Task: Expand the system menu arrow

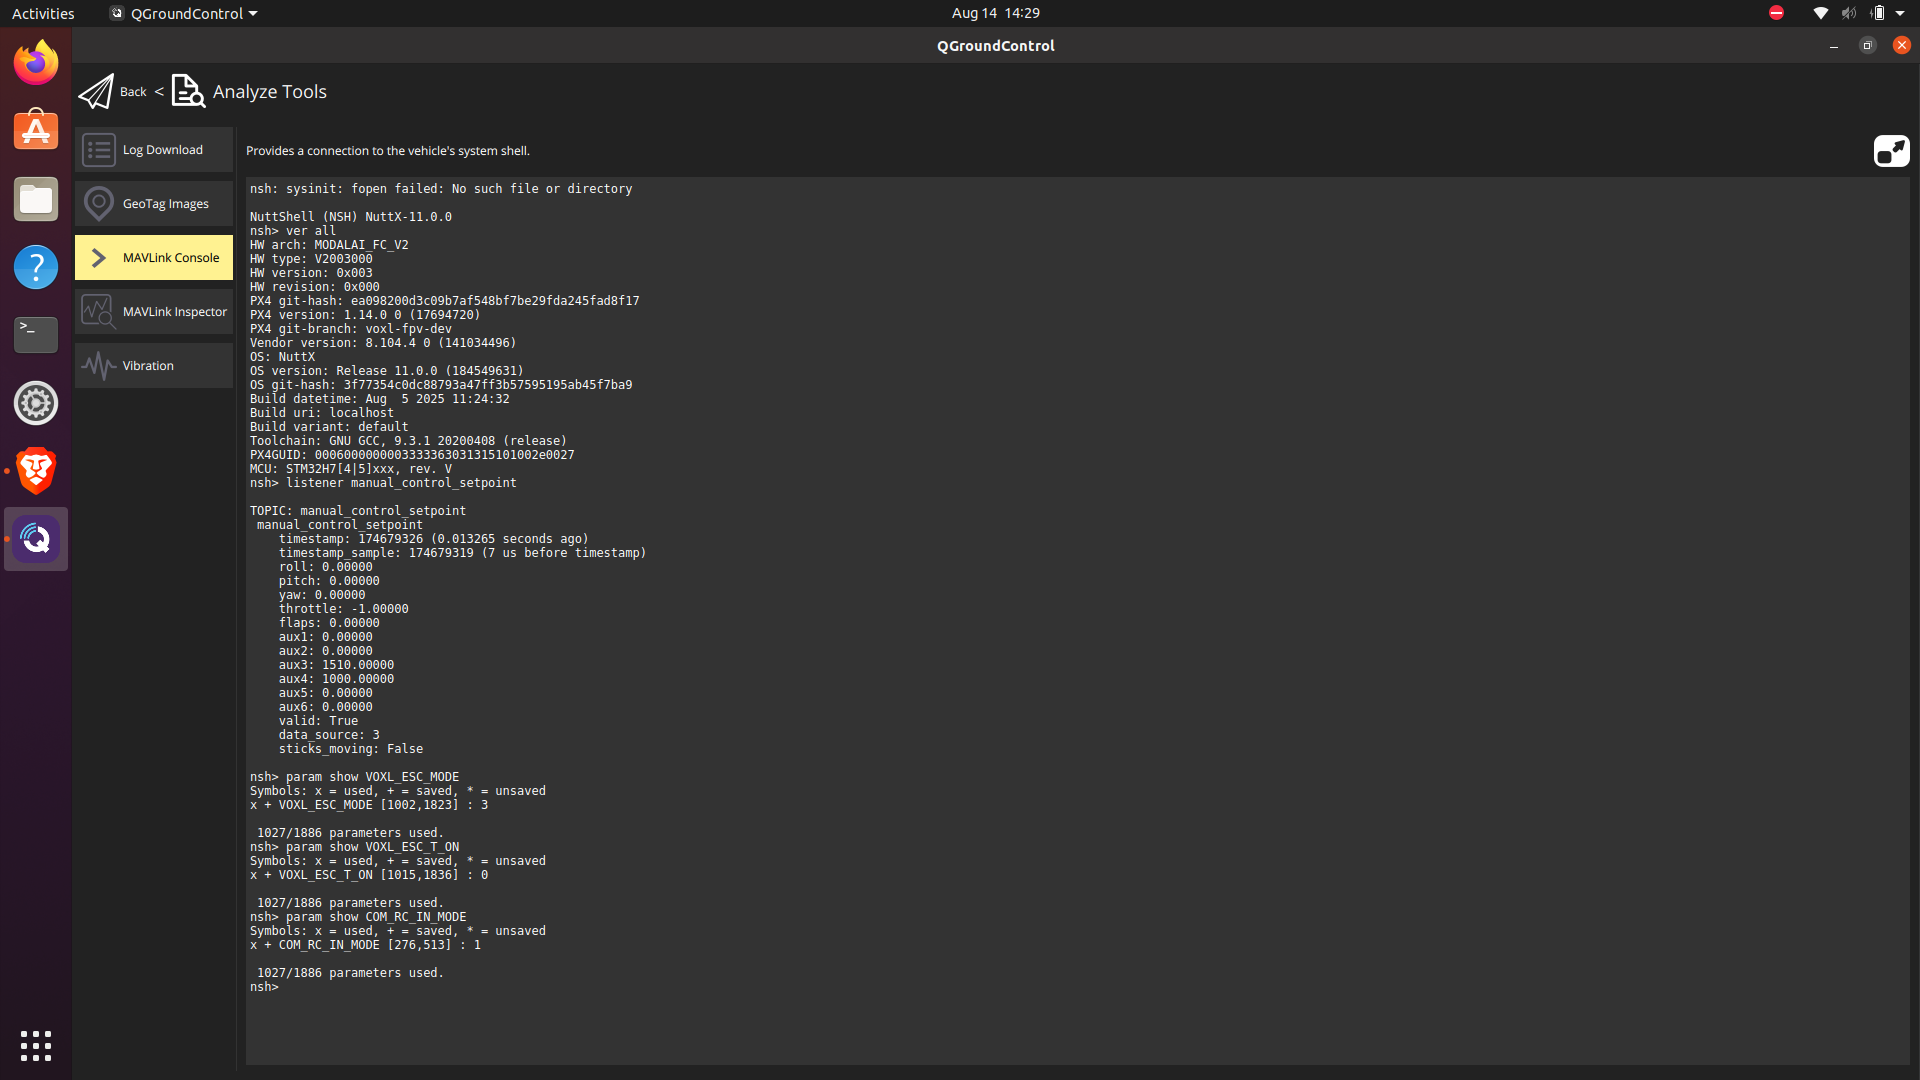Action: click(1900, 13)
